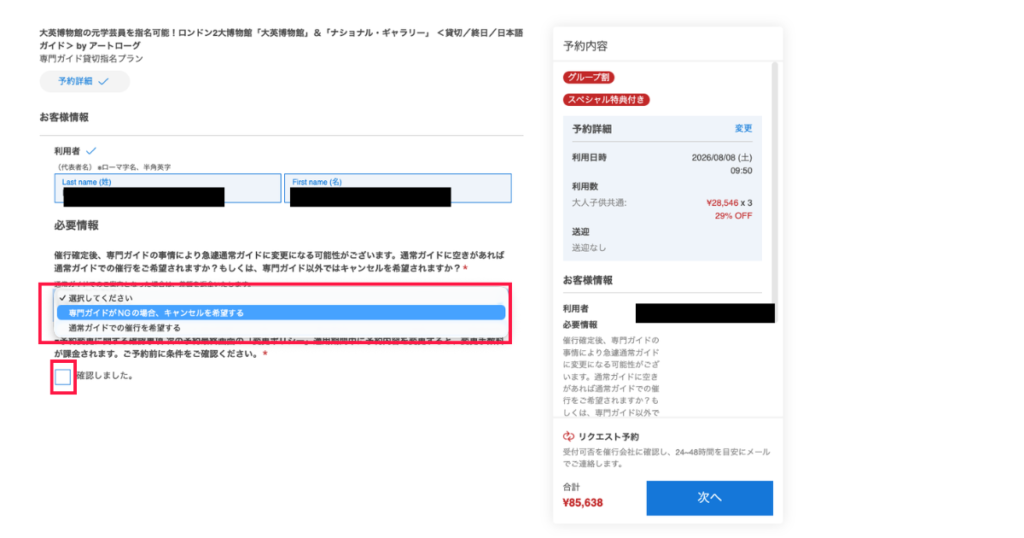Choose 通常ガイドでの催行を希望する option
Viewport: 1024px width, 538px height.
pyautogui.click(x=281, y=328)
